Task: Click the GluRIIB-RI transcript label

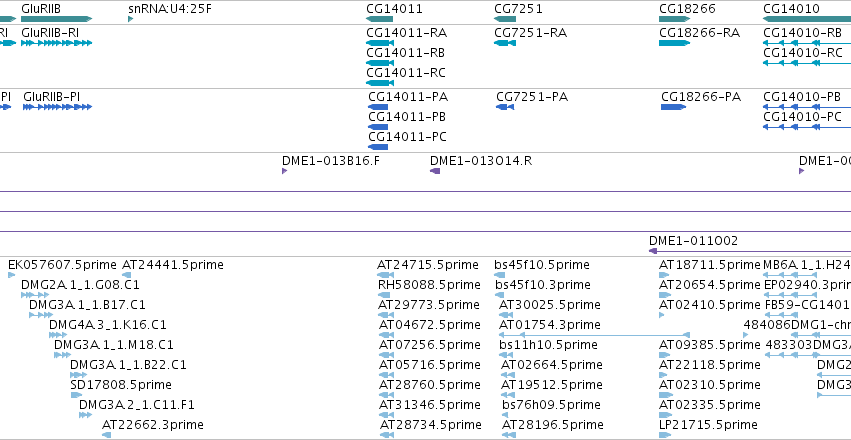Action: [50, 33]
